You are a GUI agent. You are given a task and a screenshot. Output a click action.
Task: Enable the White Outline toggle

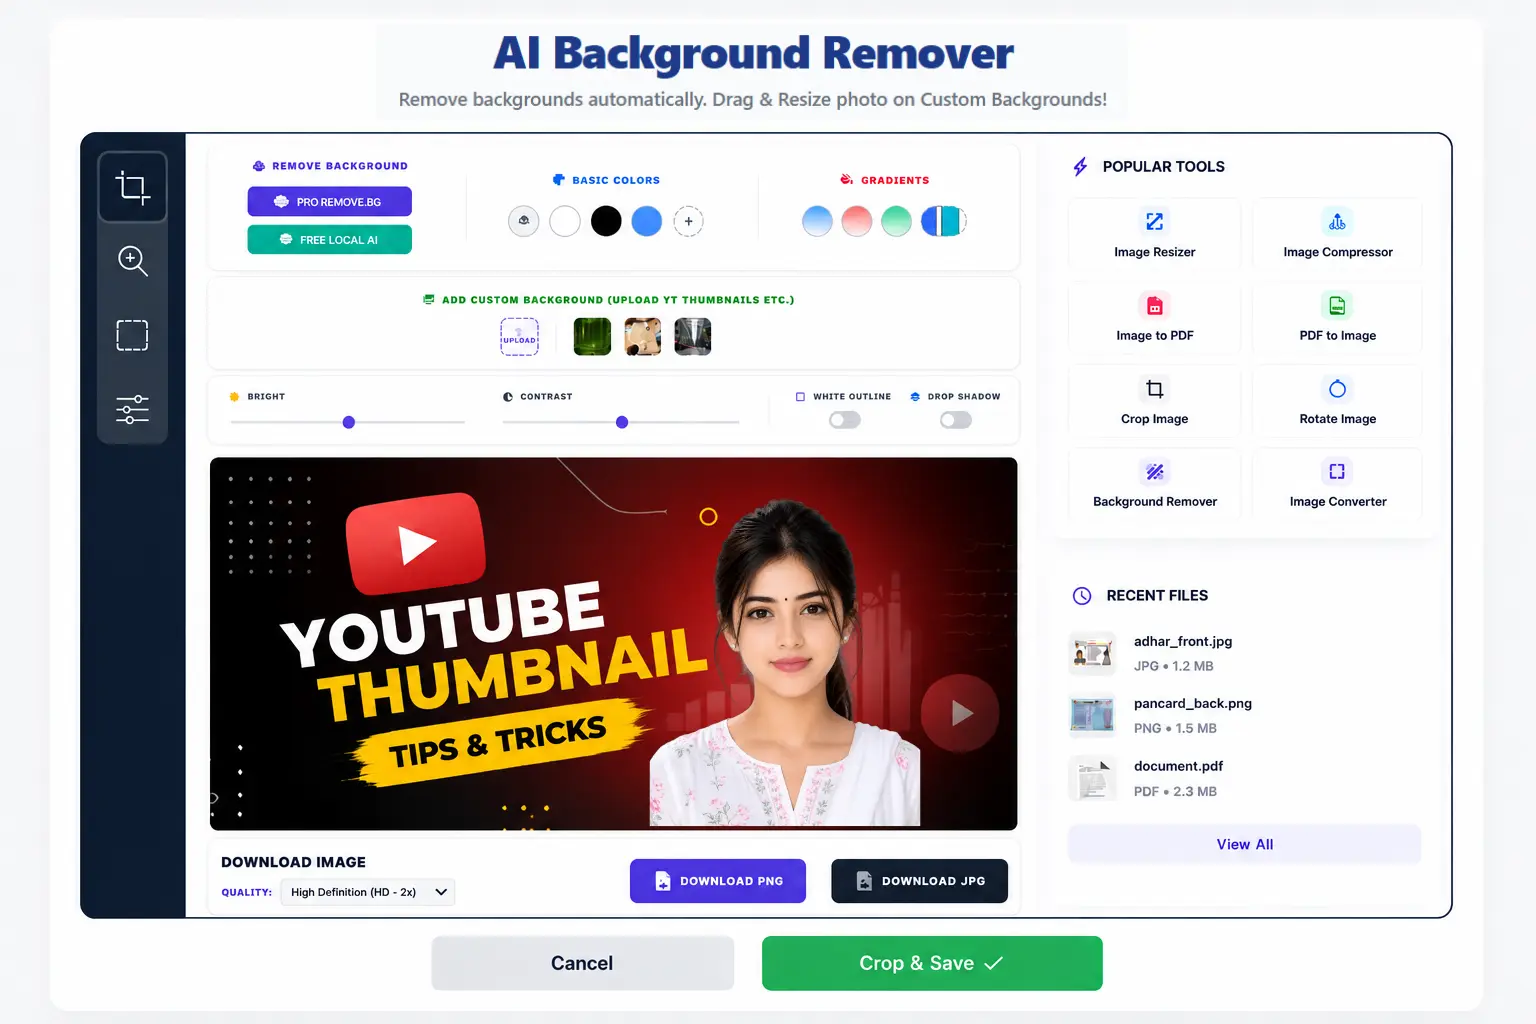(x=845, y=420)
